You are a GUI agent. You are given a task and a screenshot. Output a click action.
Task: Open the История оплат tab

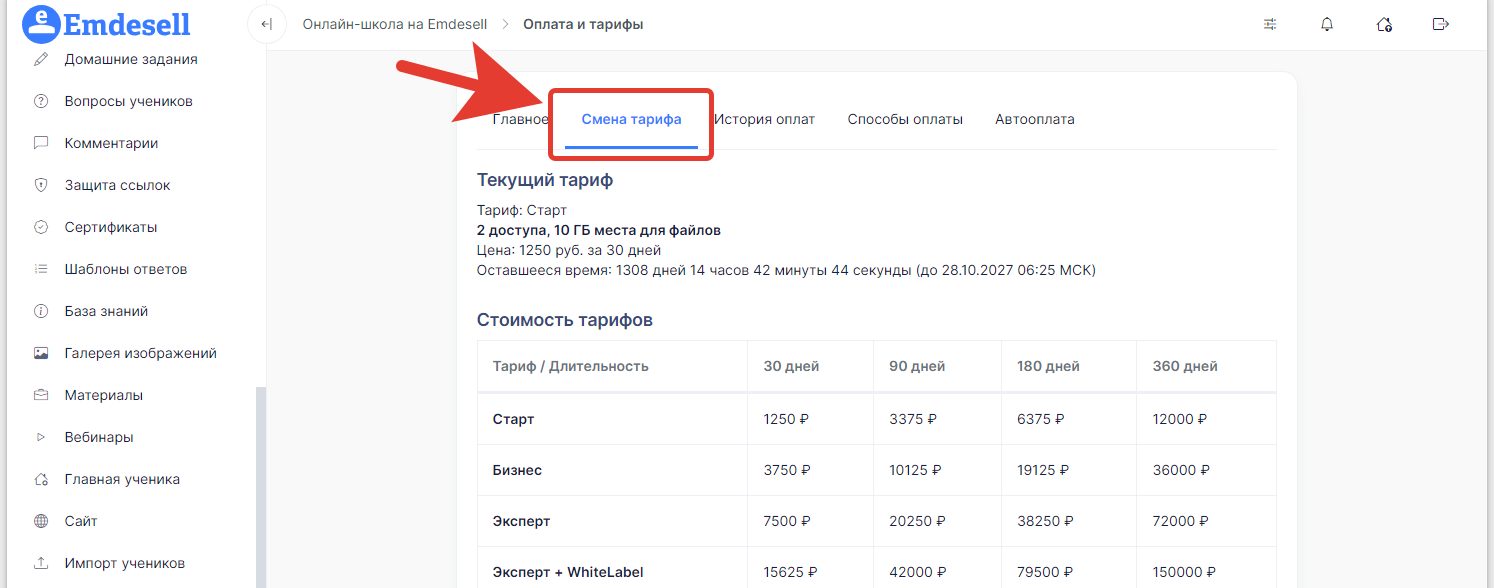pos(764,120)
